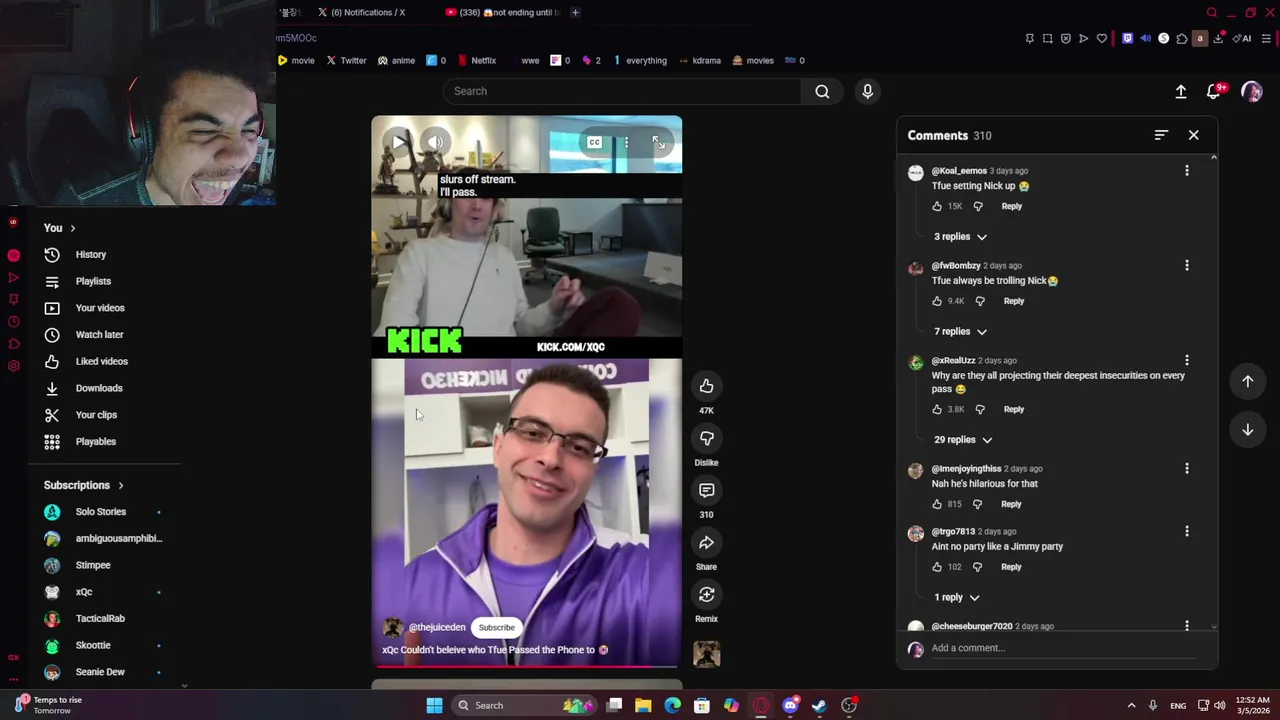The width and height of the screenshot is (1280, 720).
Task: Open Twitch extension icon in toolbar
Action: pos(1127,38)
